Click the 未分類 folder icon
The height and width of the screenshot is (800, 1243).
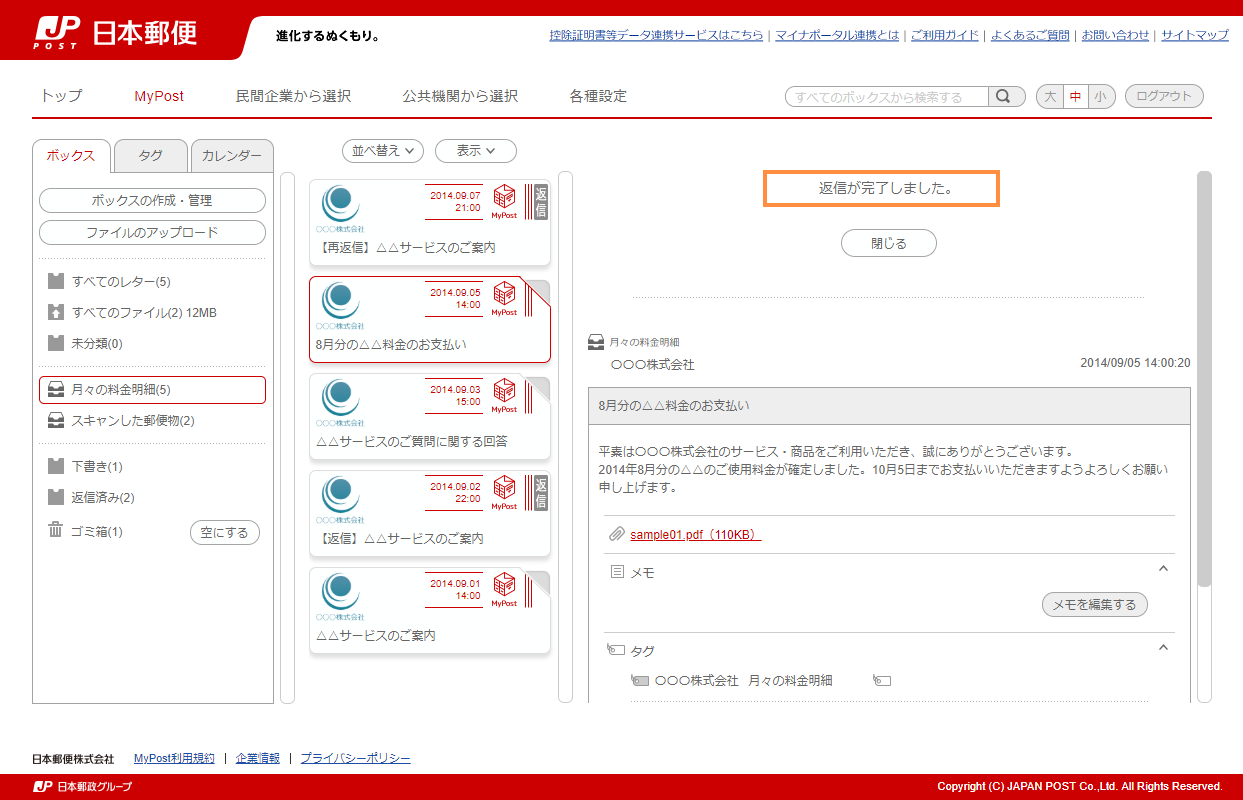point(56,343)
